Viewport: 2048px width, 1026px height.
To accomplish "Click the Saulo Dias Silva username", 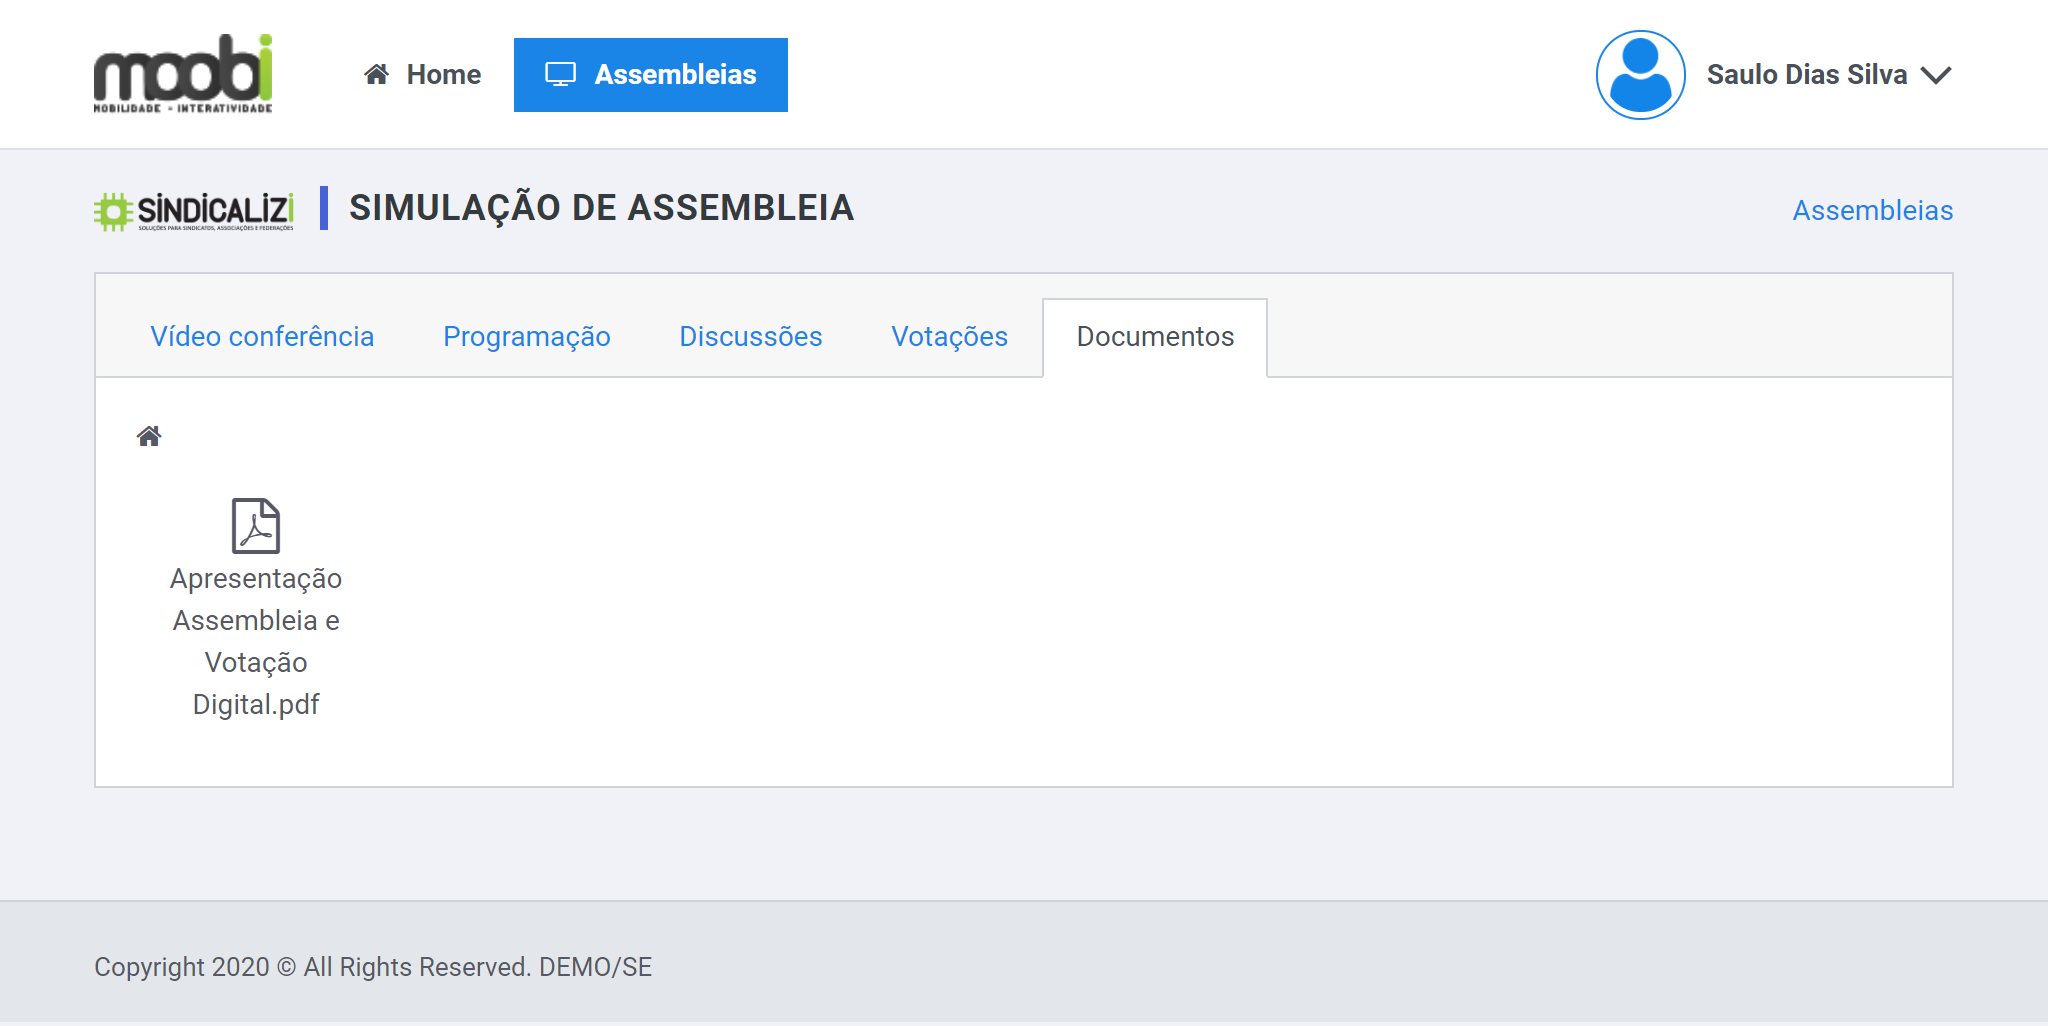I will (1806, 75).
